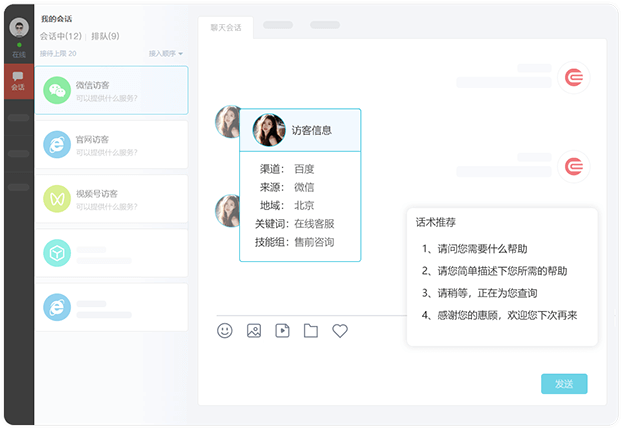Select the 视频号访客 butterfly icon
This screenshot has height=429, width=622.
pos(57,198)
